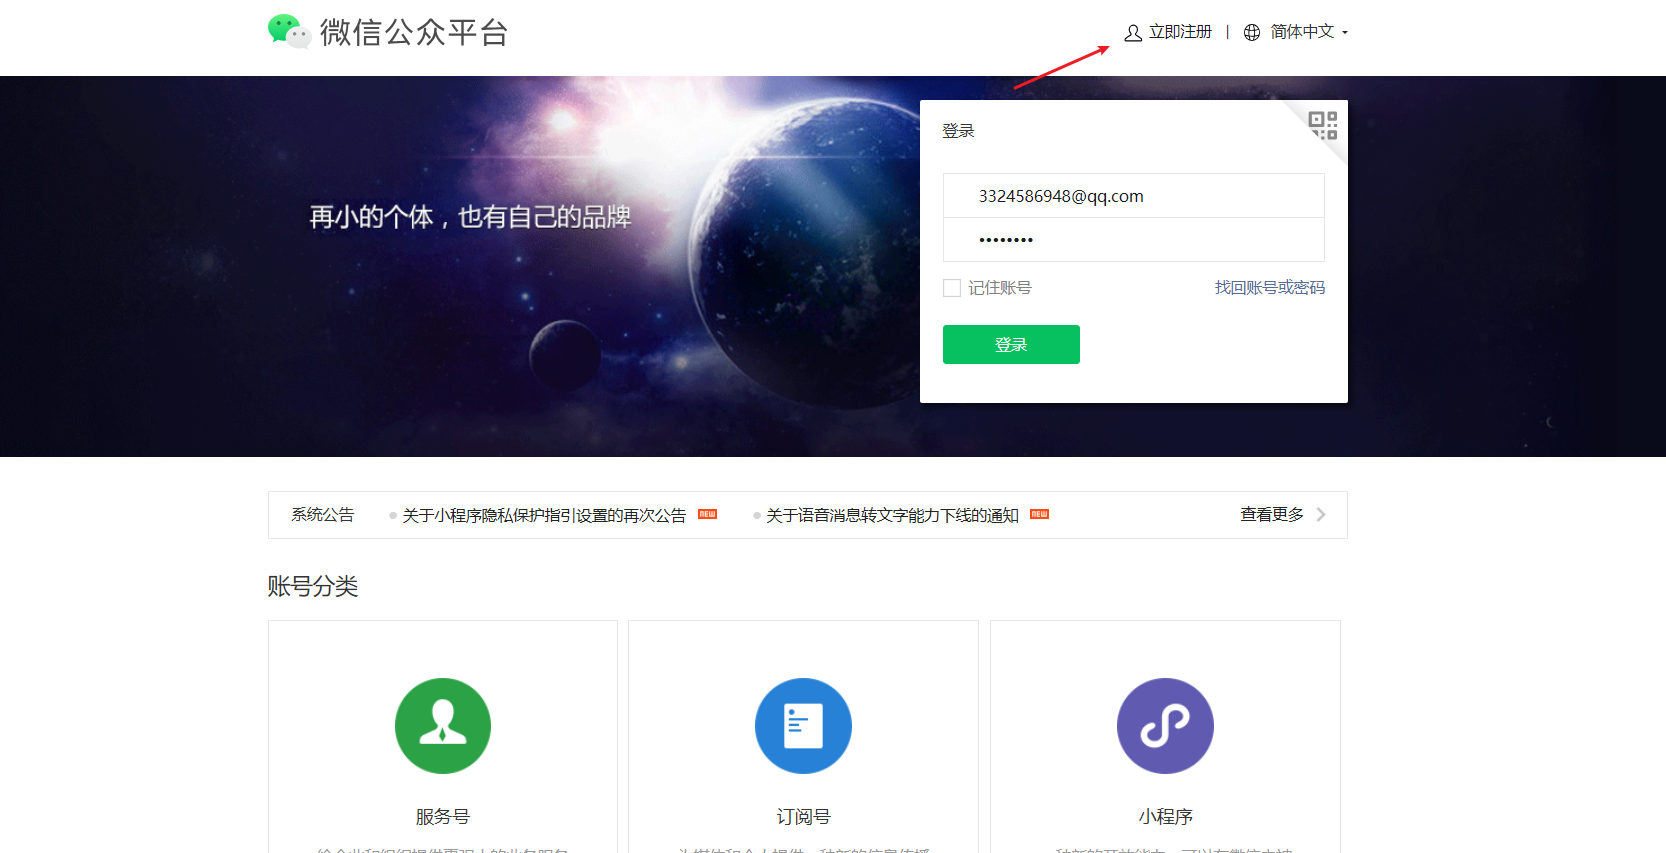
Task: Expand the 简体中文 language dropdown
Action: (1309, 32)
